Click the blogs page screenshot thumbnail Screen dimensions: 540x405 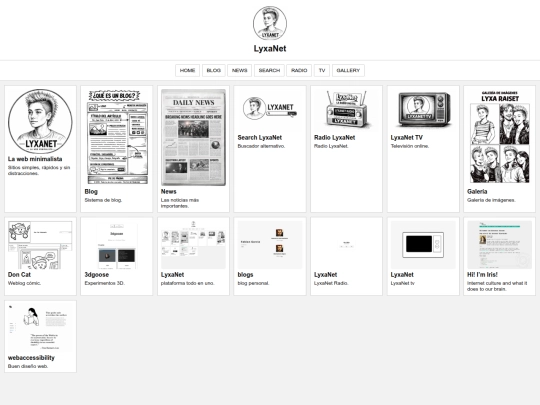[x=270, y=245]
